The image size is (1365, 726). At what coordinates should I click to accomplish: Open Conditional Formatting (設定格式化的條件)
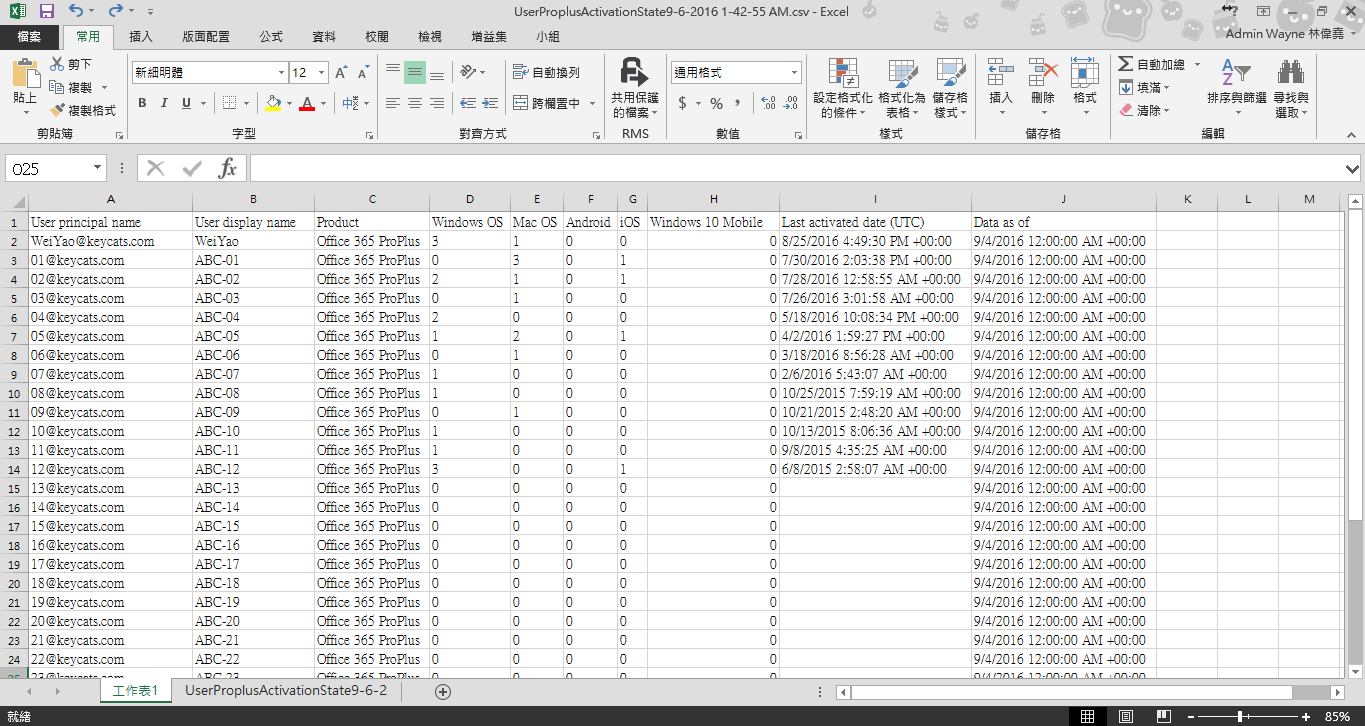(x=842, y=88)
